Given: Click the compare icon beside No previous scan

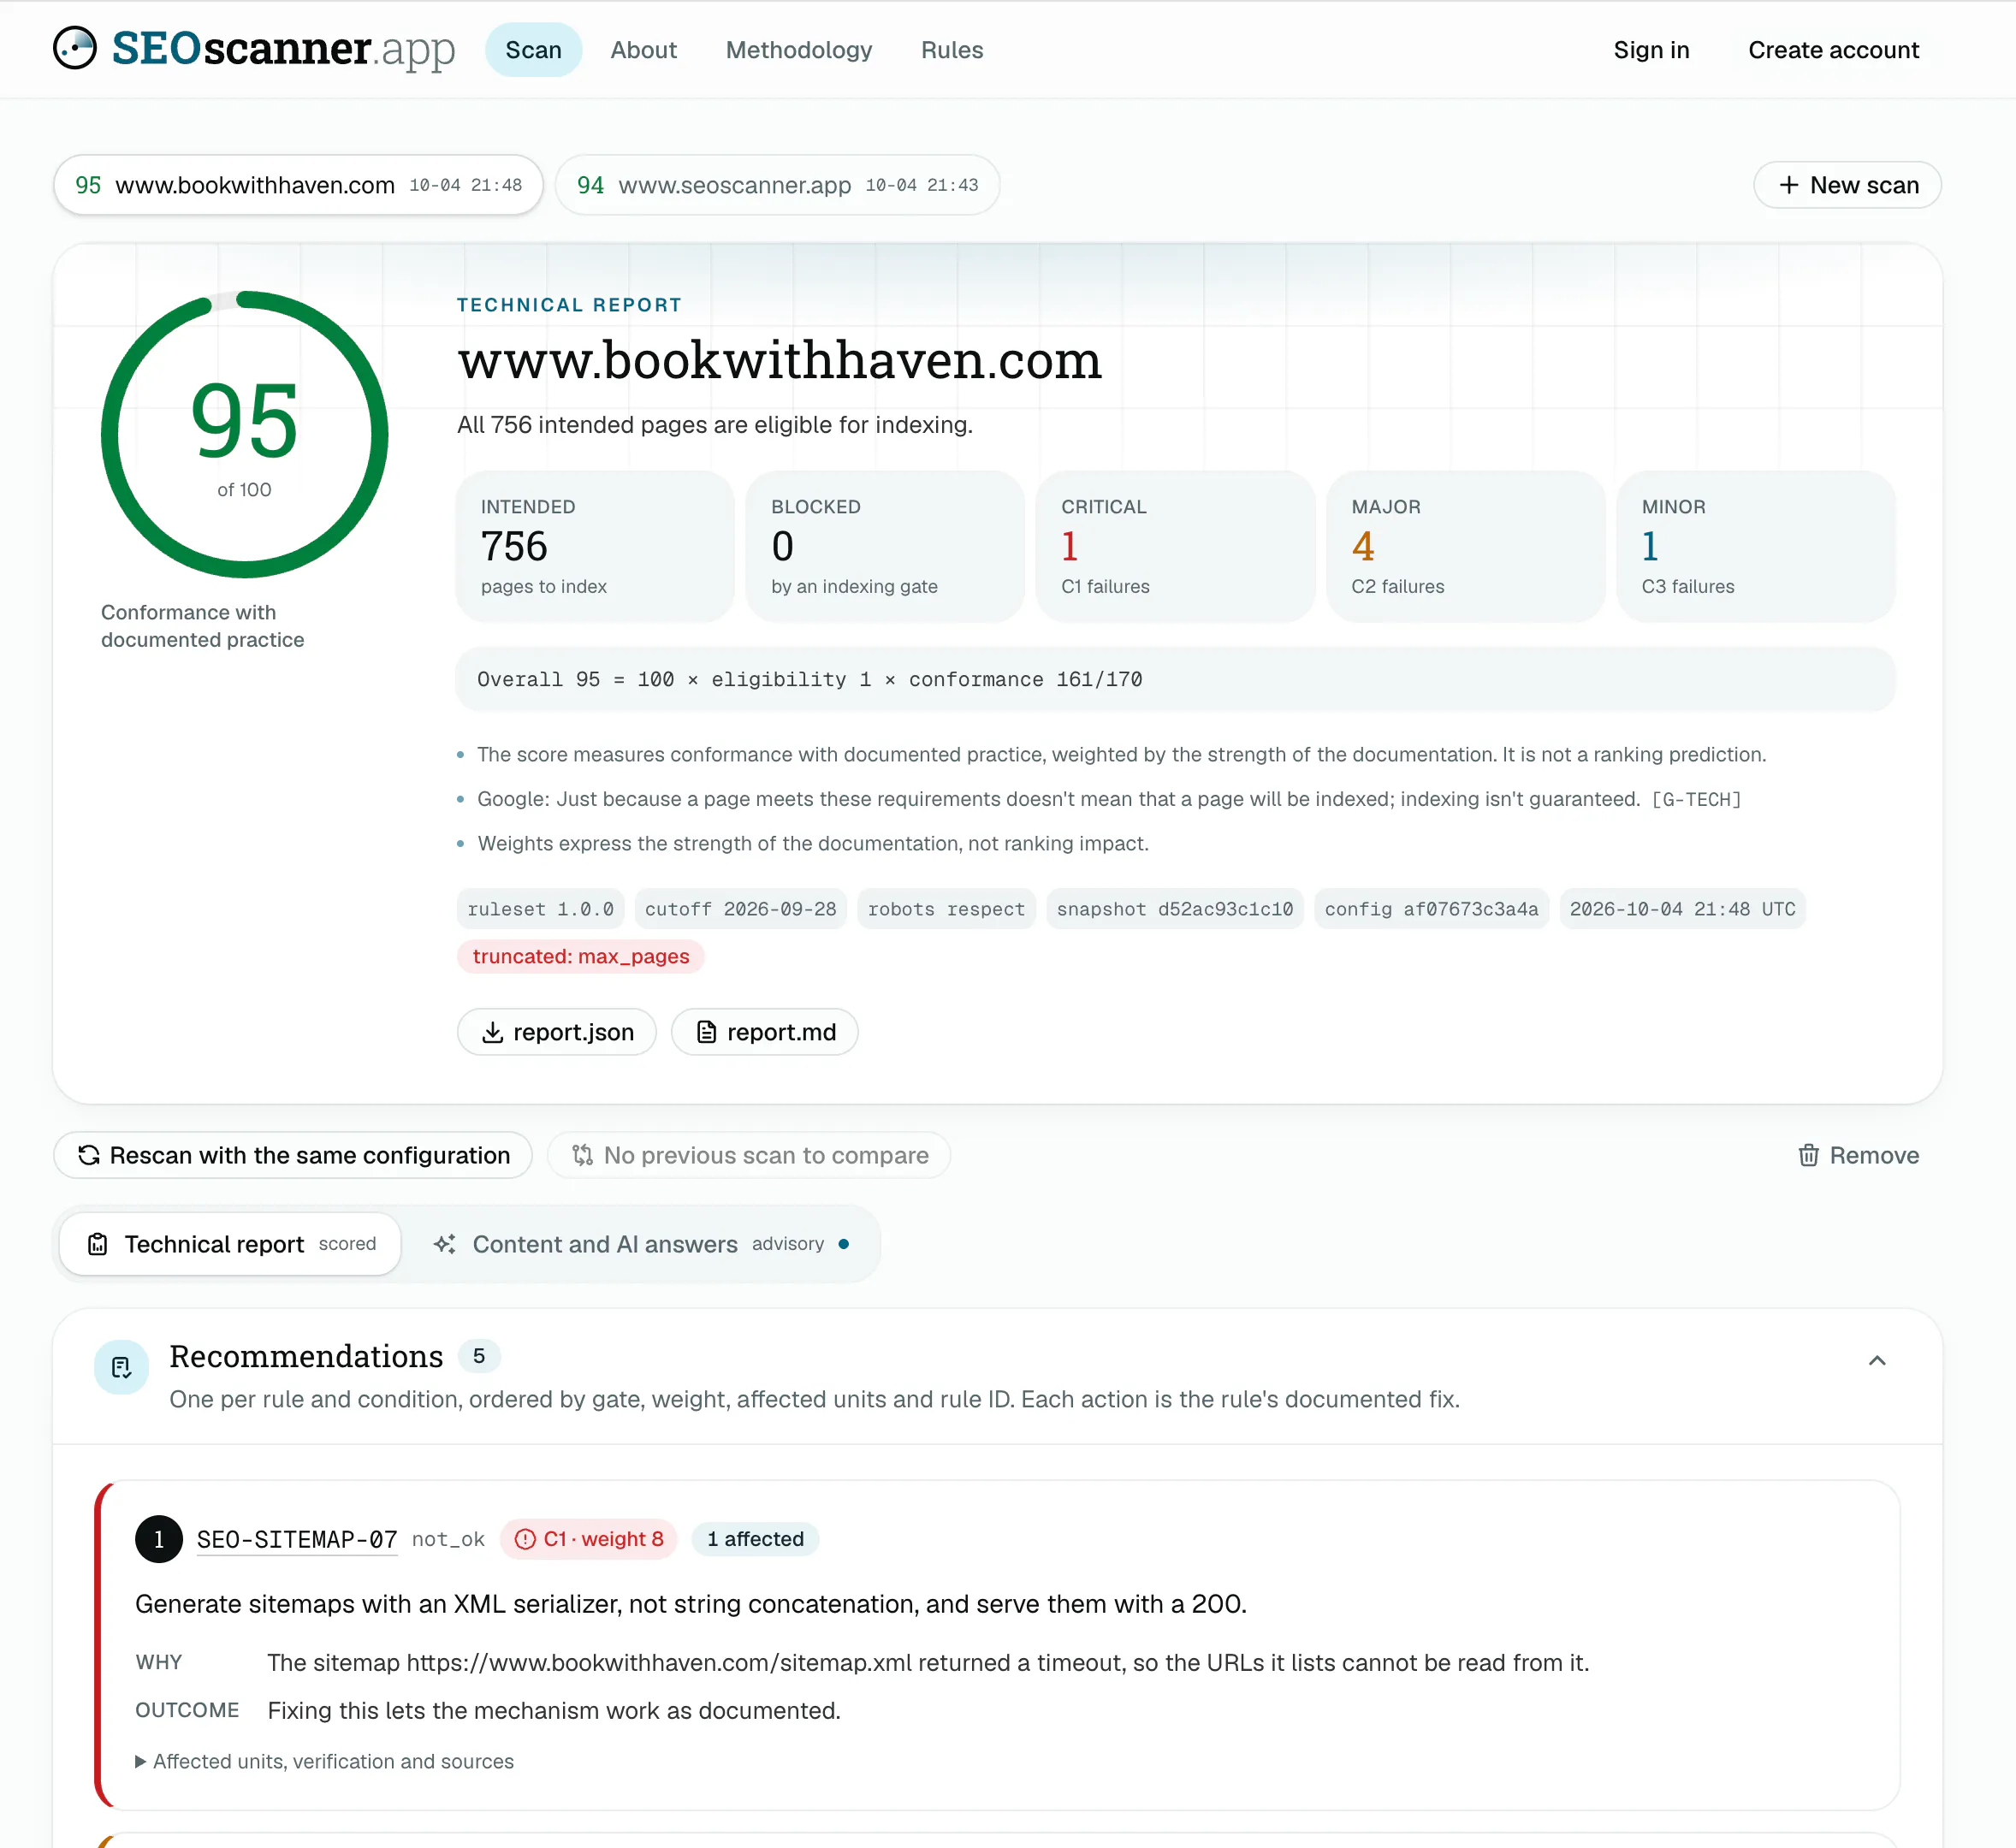Looking at the screenshot, I should coord(582,1155).
